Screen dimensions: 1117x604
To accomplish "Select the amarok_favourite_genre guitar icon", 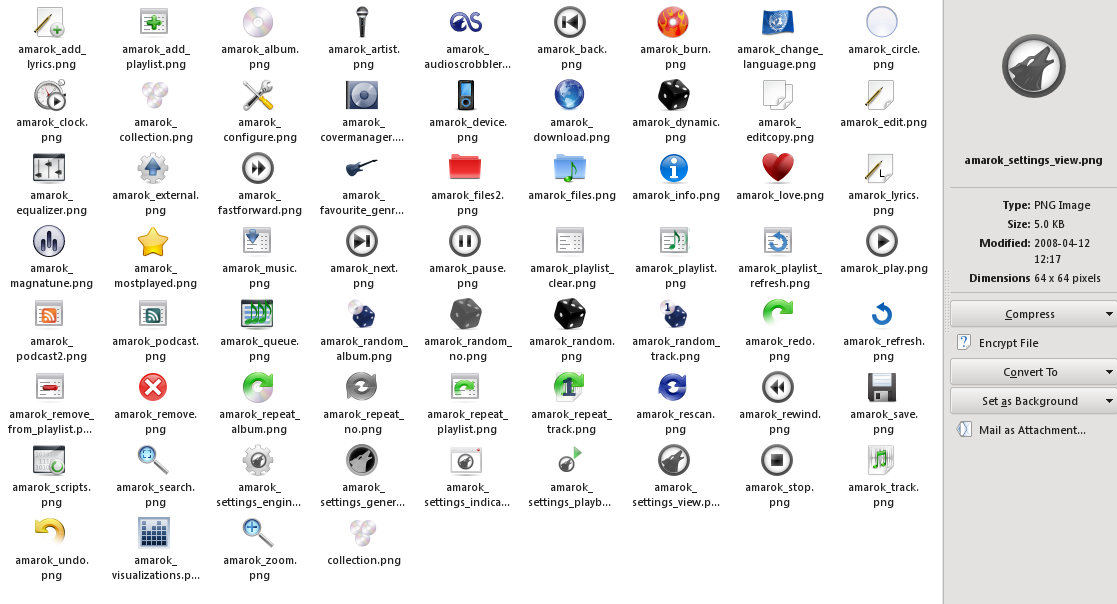I will click(362, 169).
